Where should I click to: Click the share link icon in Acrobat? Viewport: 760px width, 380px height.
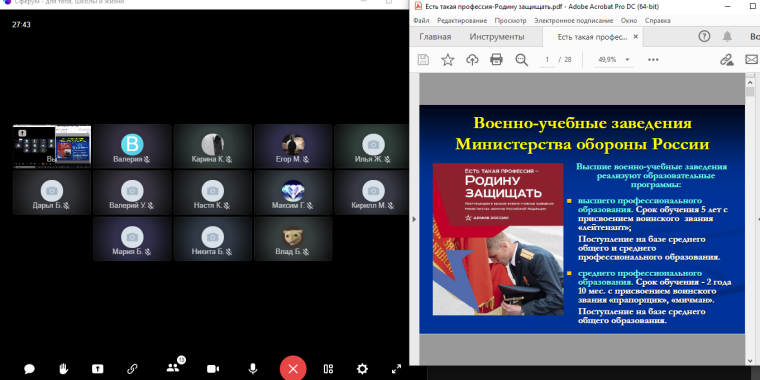pos(726,60)
